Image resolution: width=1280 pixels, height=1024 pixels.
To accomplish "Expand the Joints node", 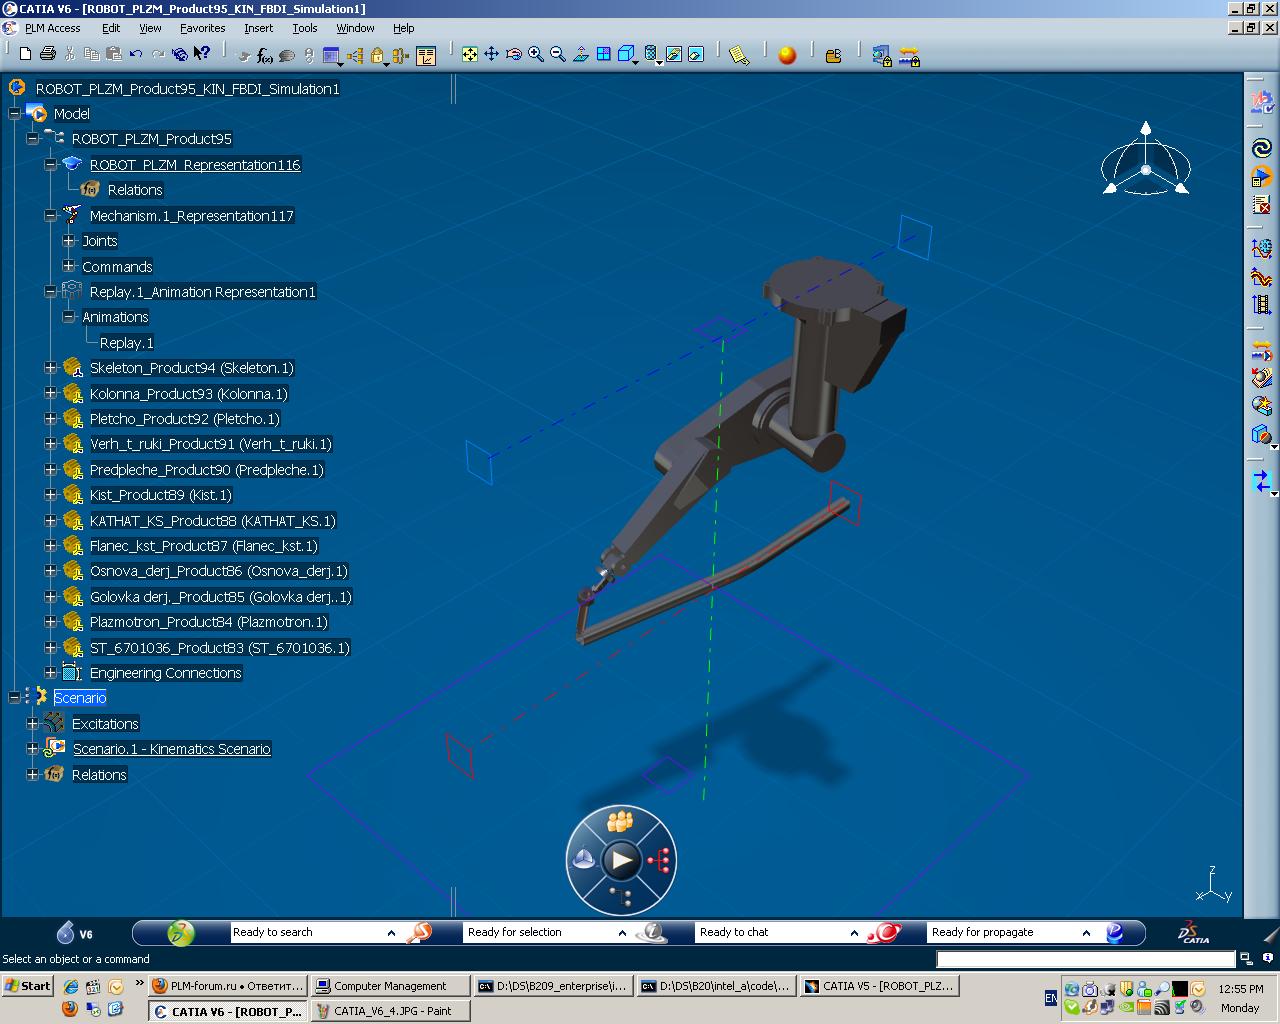I will [69, 241].
